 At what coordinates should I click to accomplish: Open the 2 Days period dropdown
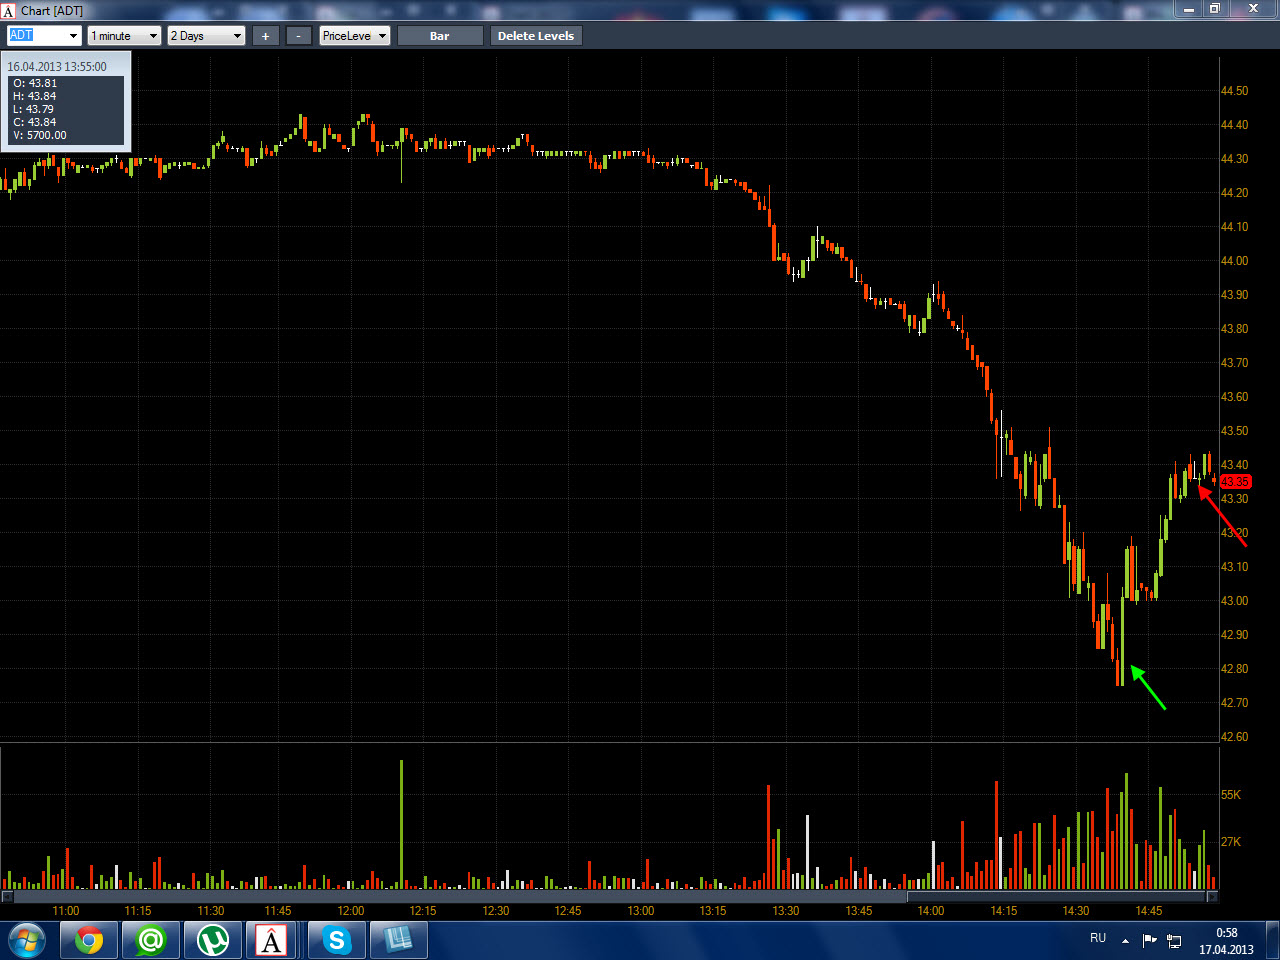pos(206,36)
